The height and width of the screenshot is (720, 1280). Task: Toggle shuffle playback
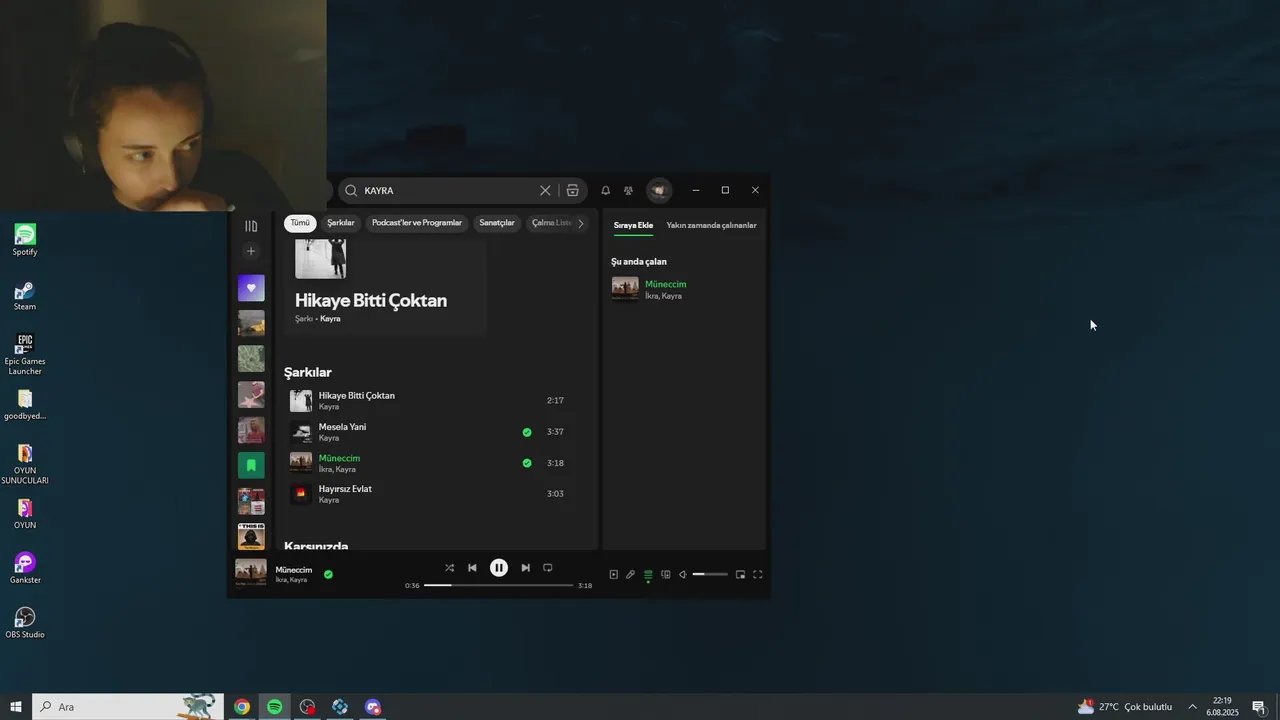tap(449, 568)
